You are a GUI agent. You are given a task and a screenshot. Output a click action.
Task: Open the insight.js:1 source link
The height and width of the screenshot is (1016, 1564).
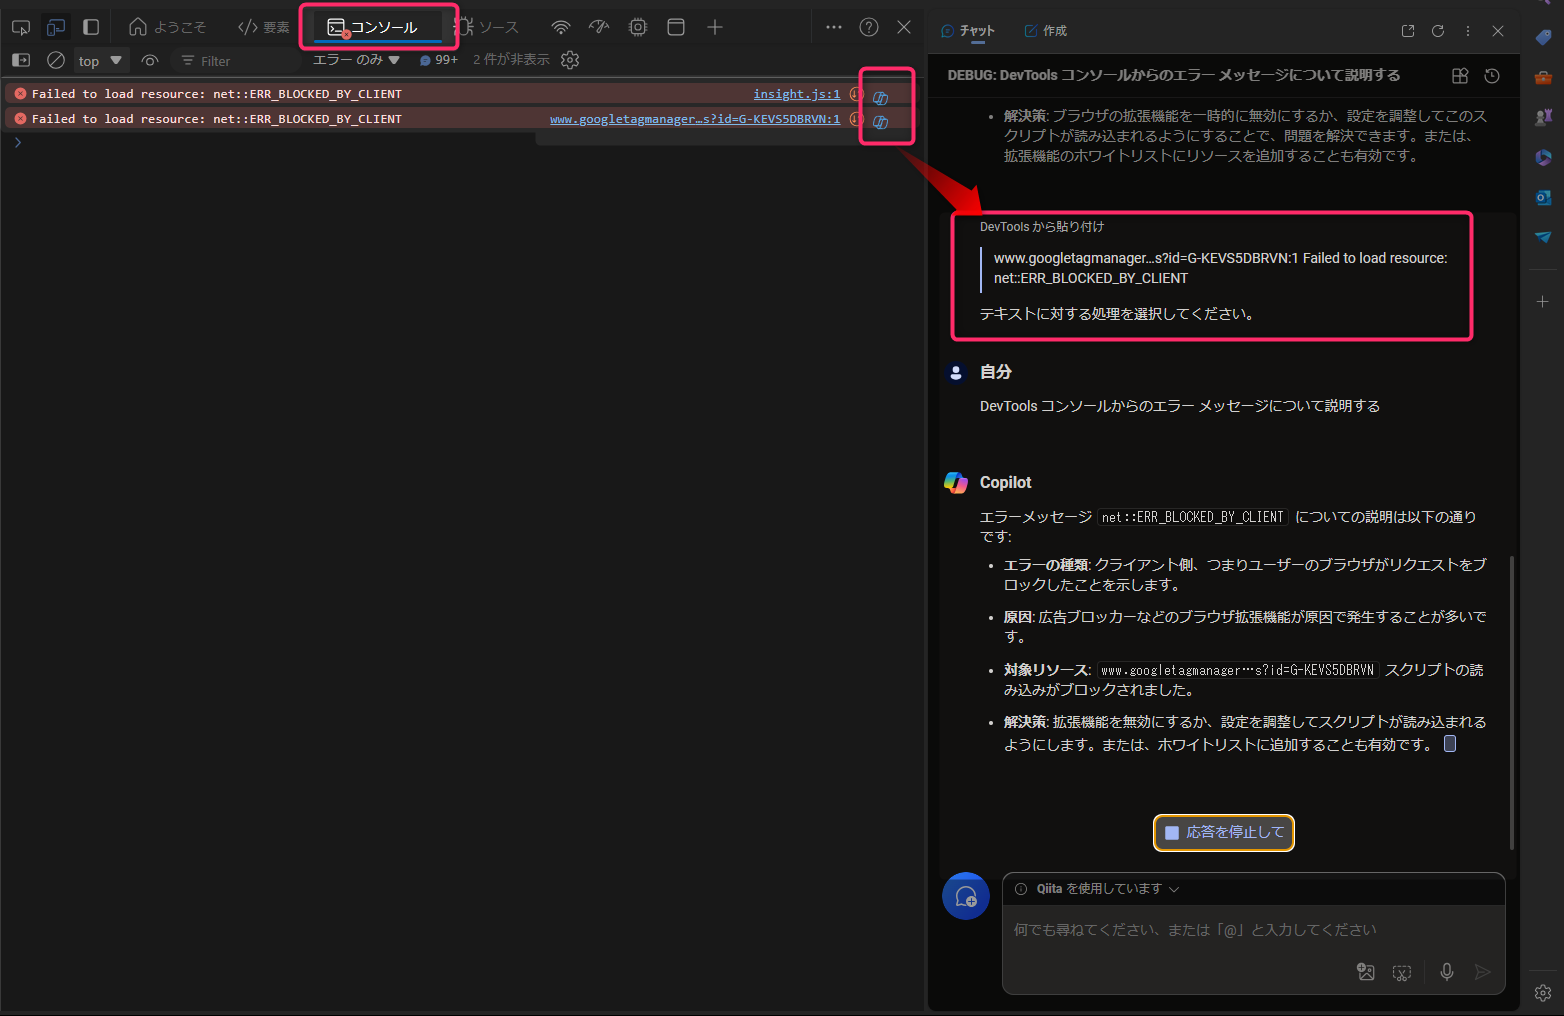click(x=797, y=94)
